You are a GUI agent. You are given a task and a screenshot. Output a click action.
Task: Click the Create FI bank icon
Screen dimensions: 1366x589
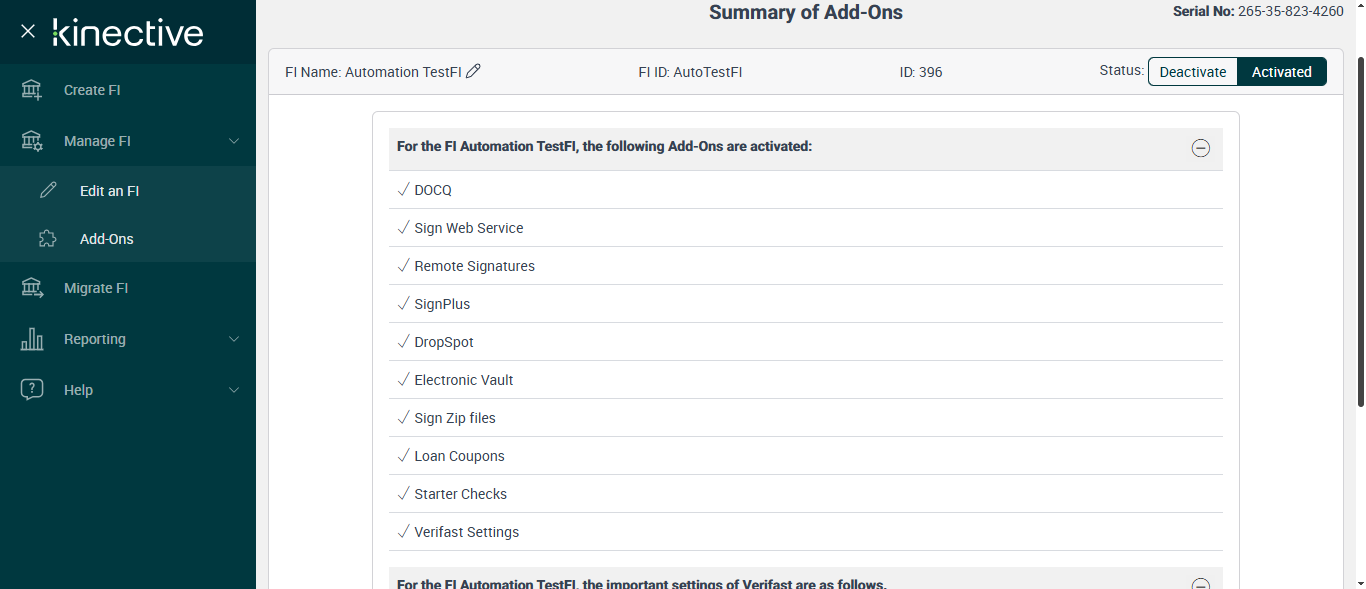tap(32, 90)
